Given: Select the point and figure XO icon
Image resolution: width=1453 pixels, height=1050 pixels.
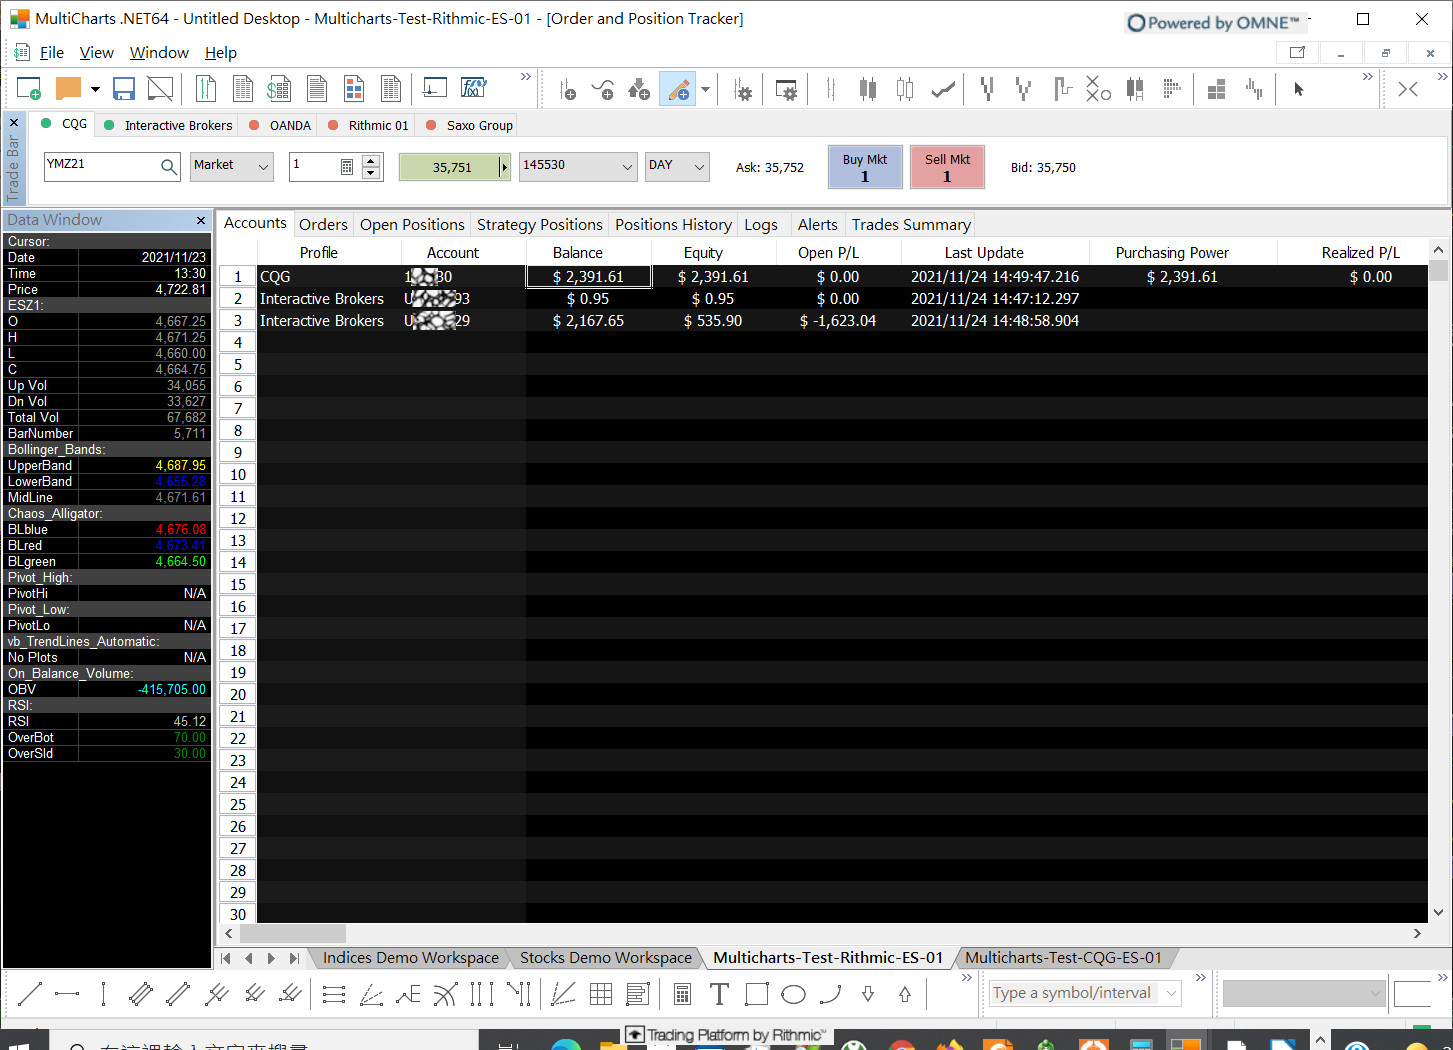Looking at the screenshot, I should coord(1098,89).
